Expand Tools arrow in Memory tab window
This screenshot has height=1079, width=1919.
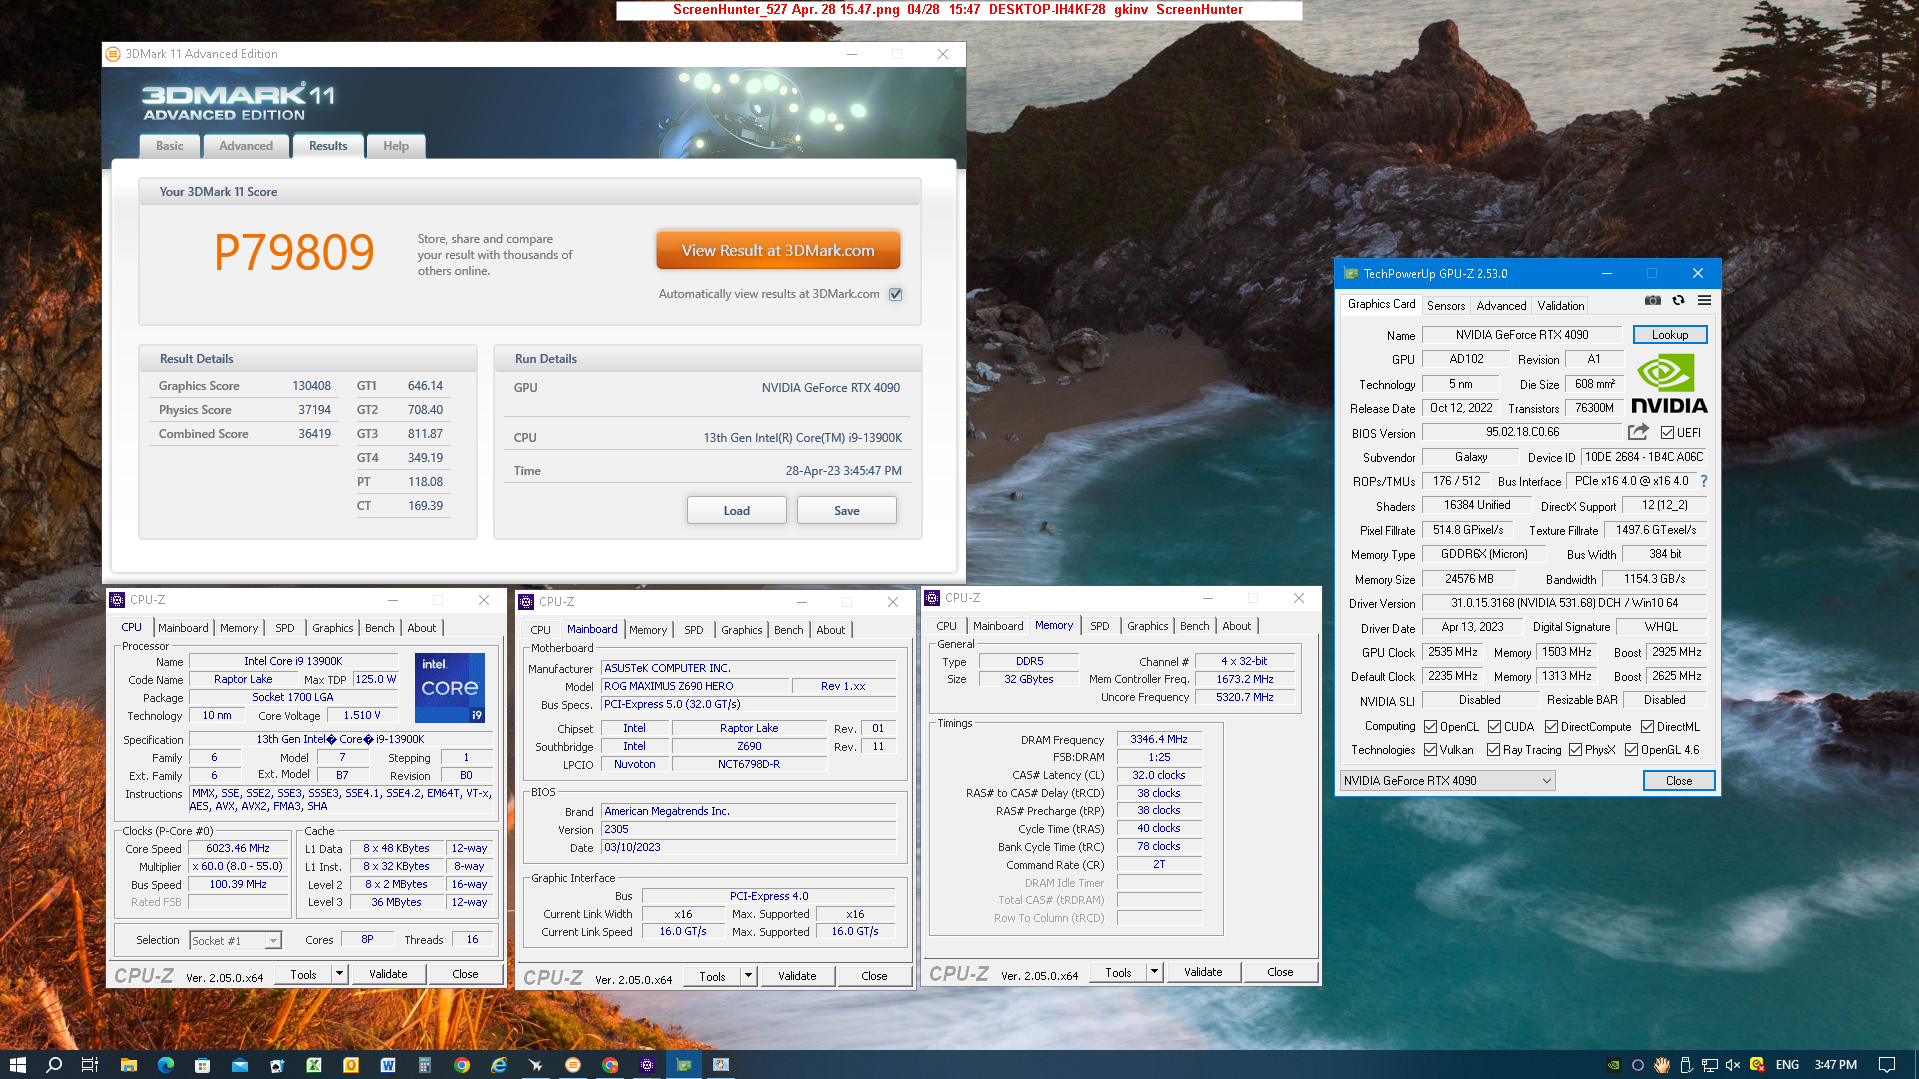[x=1154, y=972]
